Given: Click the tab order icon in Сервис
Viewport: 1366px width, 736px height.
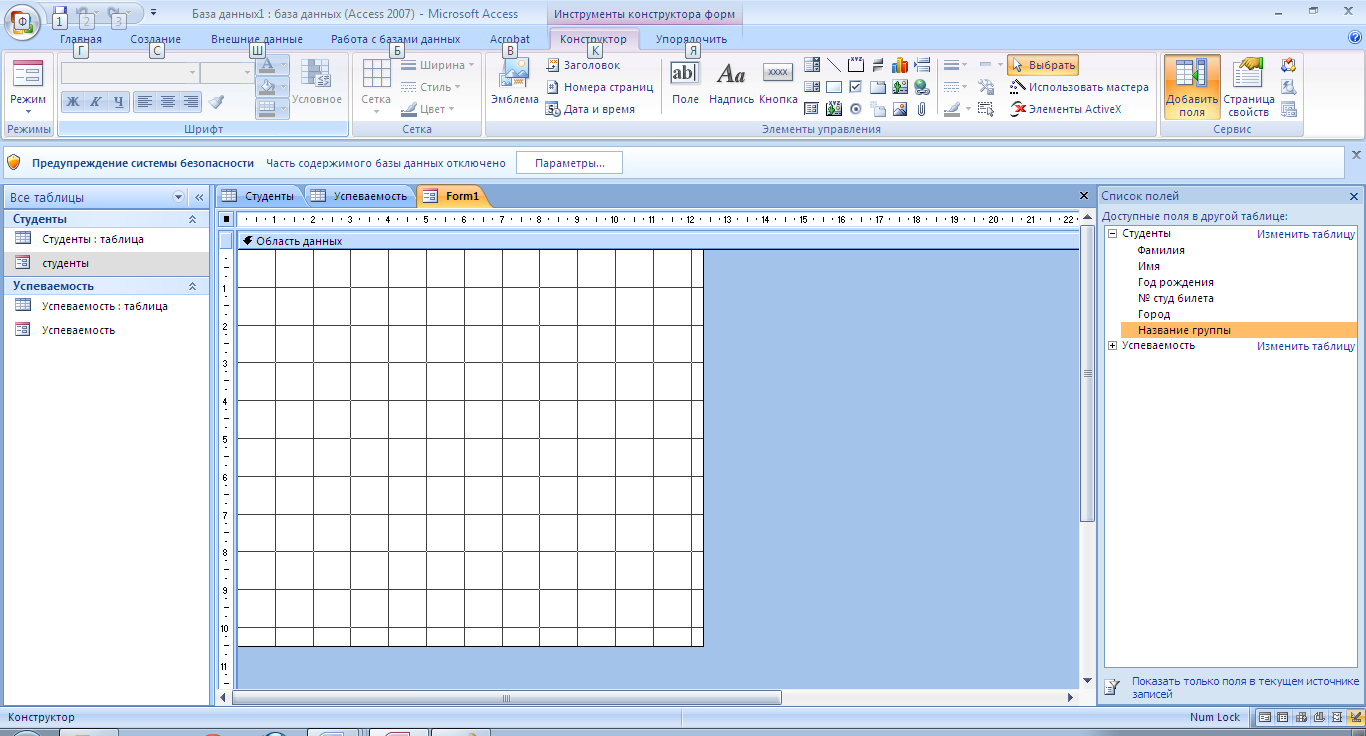Looking at the screenshot, I should click(x=1288, y=65).
